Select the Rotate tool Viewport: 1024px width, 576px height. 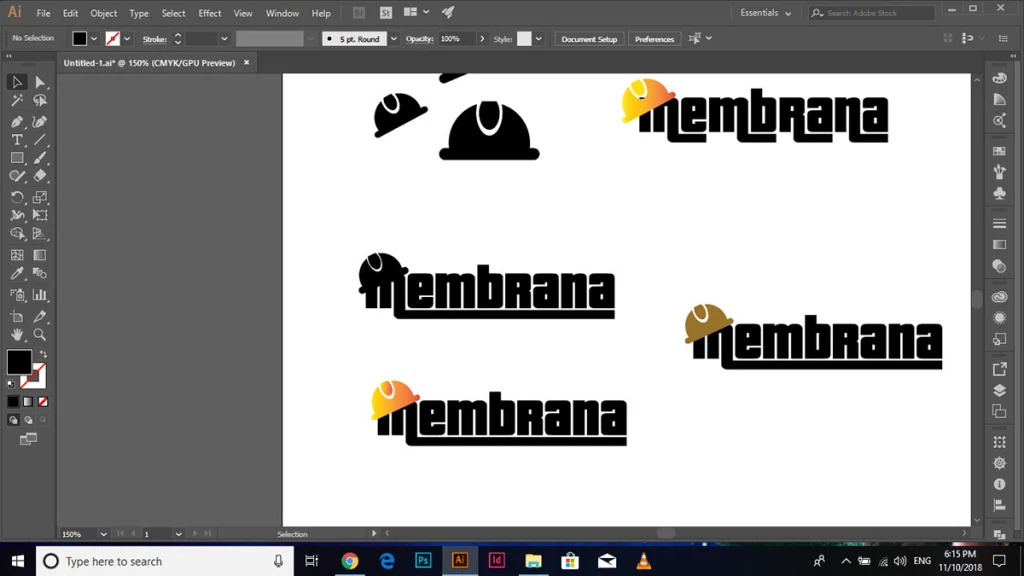pos(17,197)
